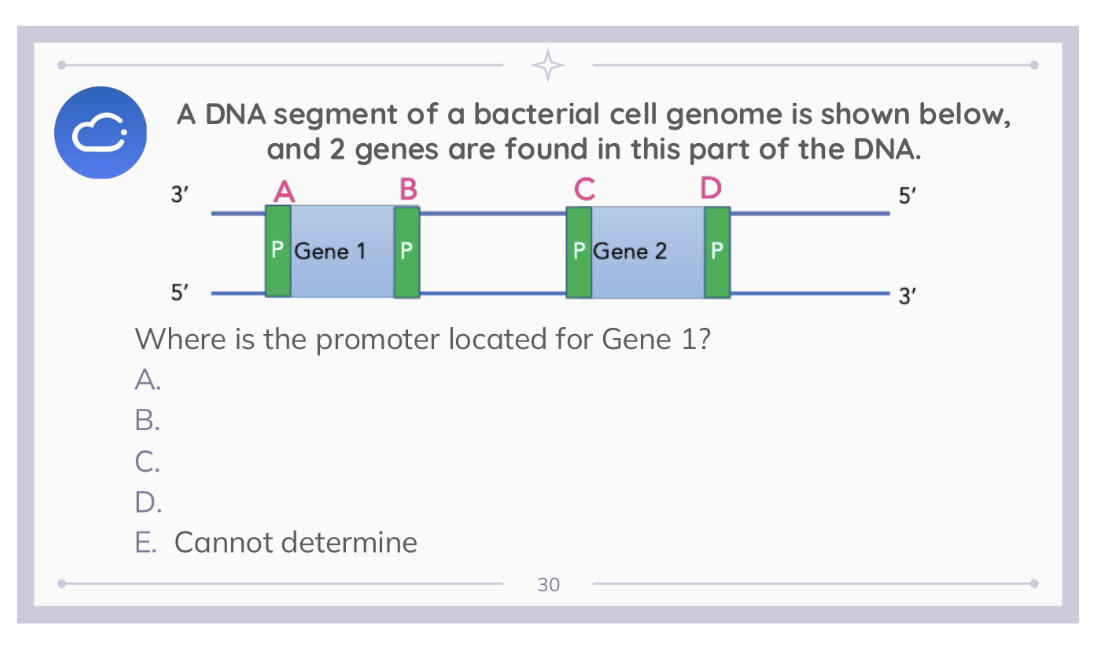Select the Gene 1 box in the diagram
The height and width of the screenshot is (650, 1096).
(x=342, y=251)
